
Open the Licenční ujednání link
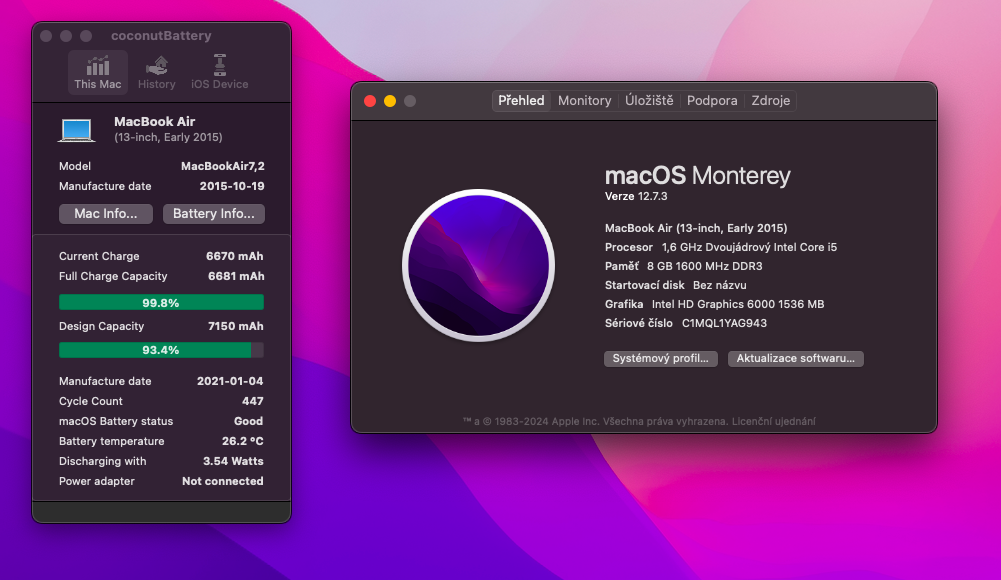(773, 421)
